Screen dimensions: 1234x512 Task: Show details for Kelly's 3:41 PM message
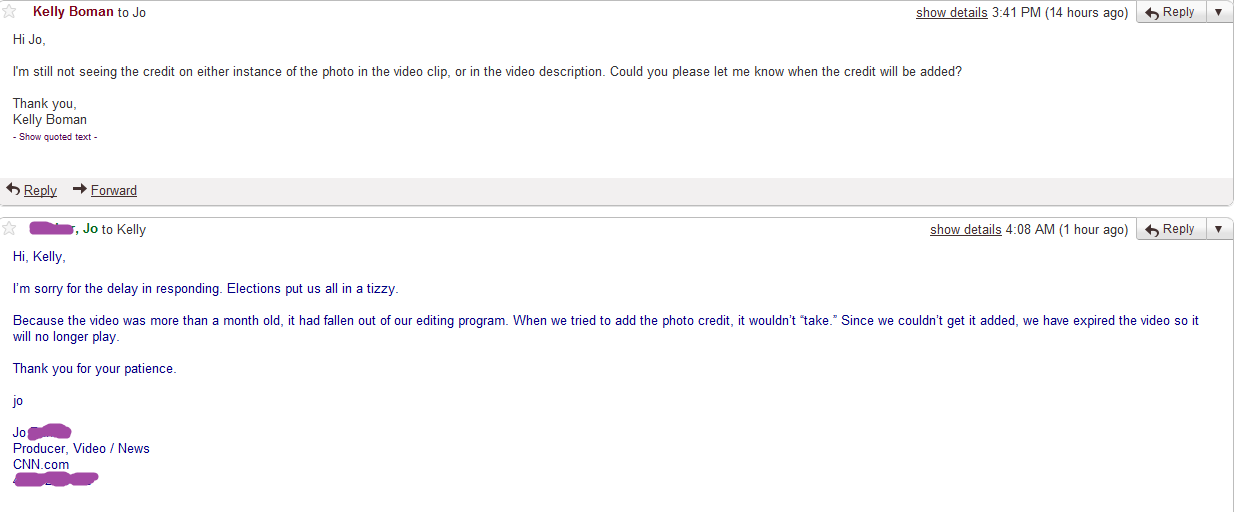tap(952, 13)
